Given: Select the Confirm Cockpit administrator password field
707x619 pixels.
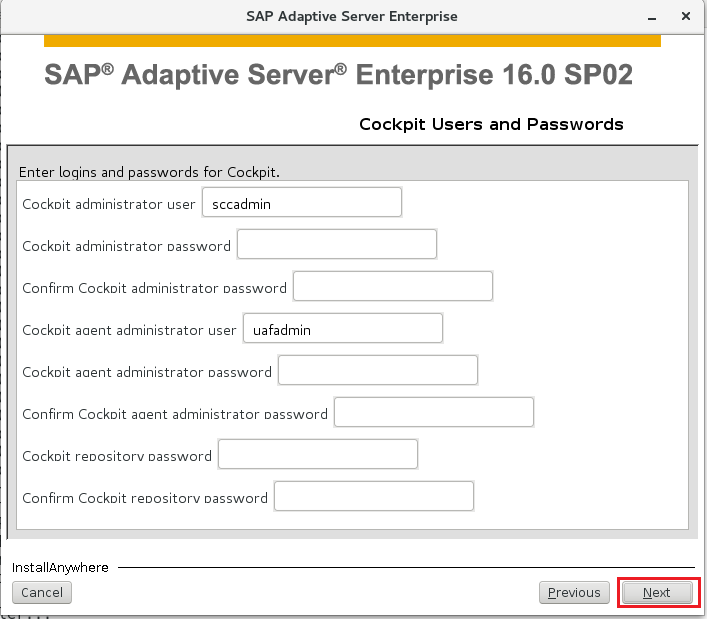Looking at the screenshot, I should [x=393, y=286].
